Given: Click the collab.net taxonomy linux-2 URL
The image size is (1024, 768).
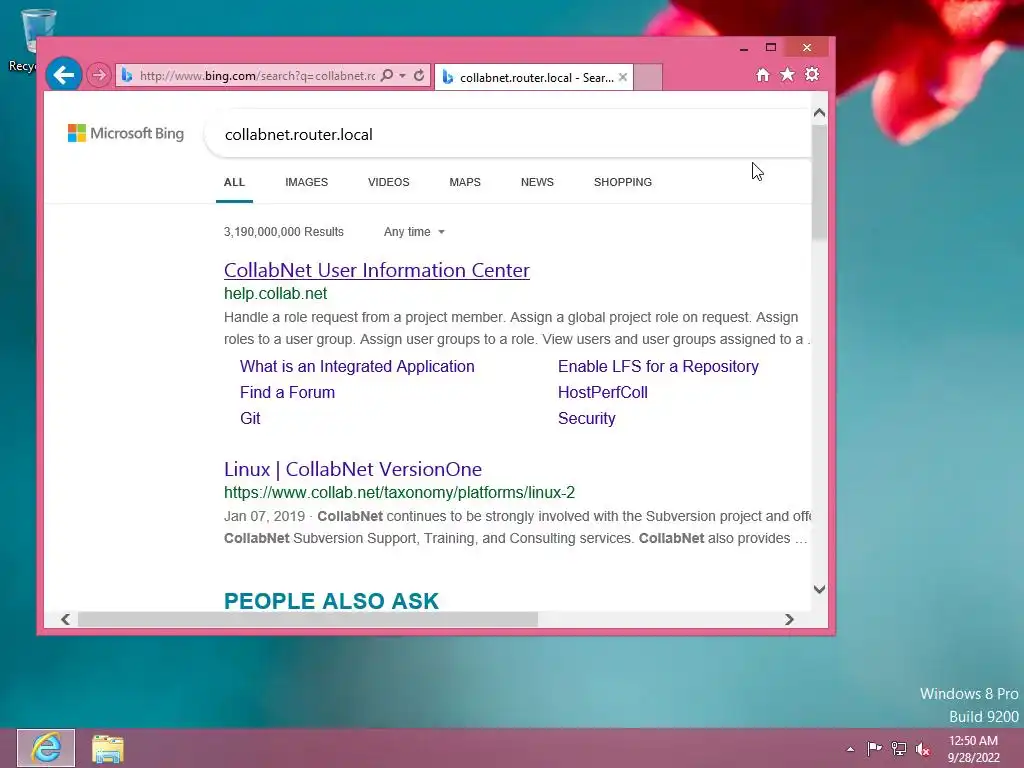Looking at the screenshot, I should coord(399,492).
